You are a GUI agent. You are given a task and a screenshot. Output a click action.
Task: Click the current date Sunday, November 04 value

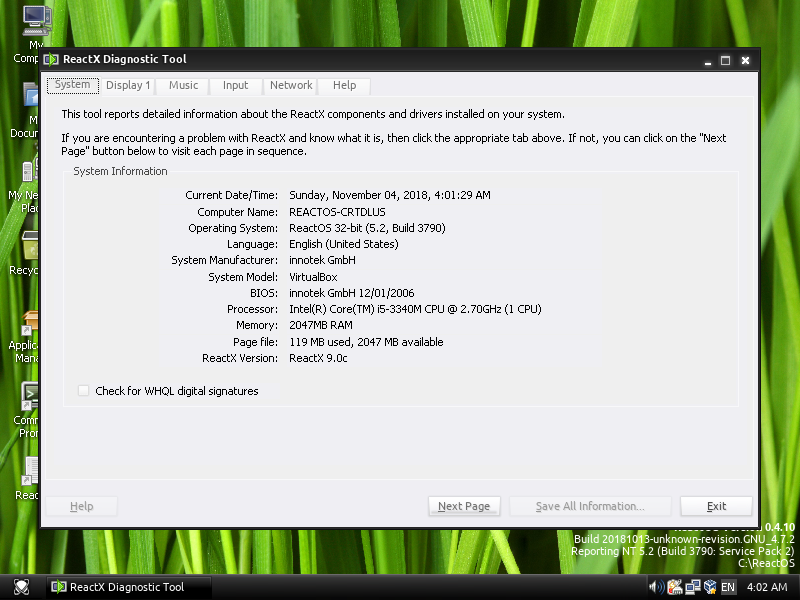(389, 195)
